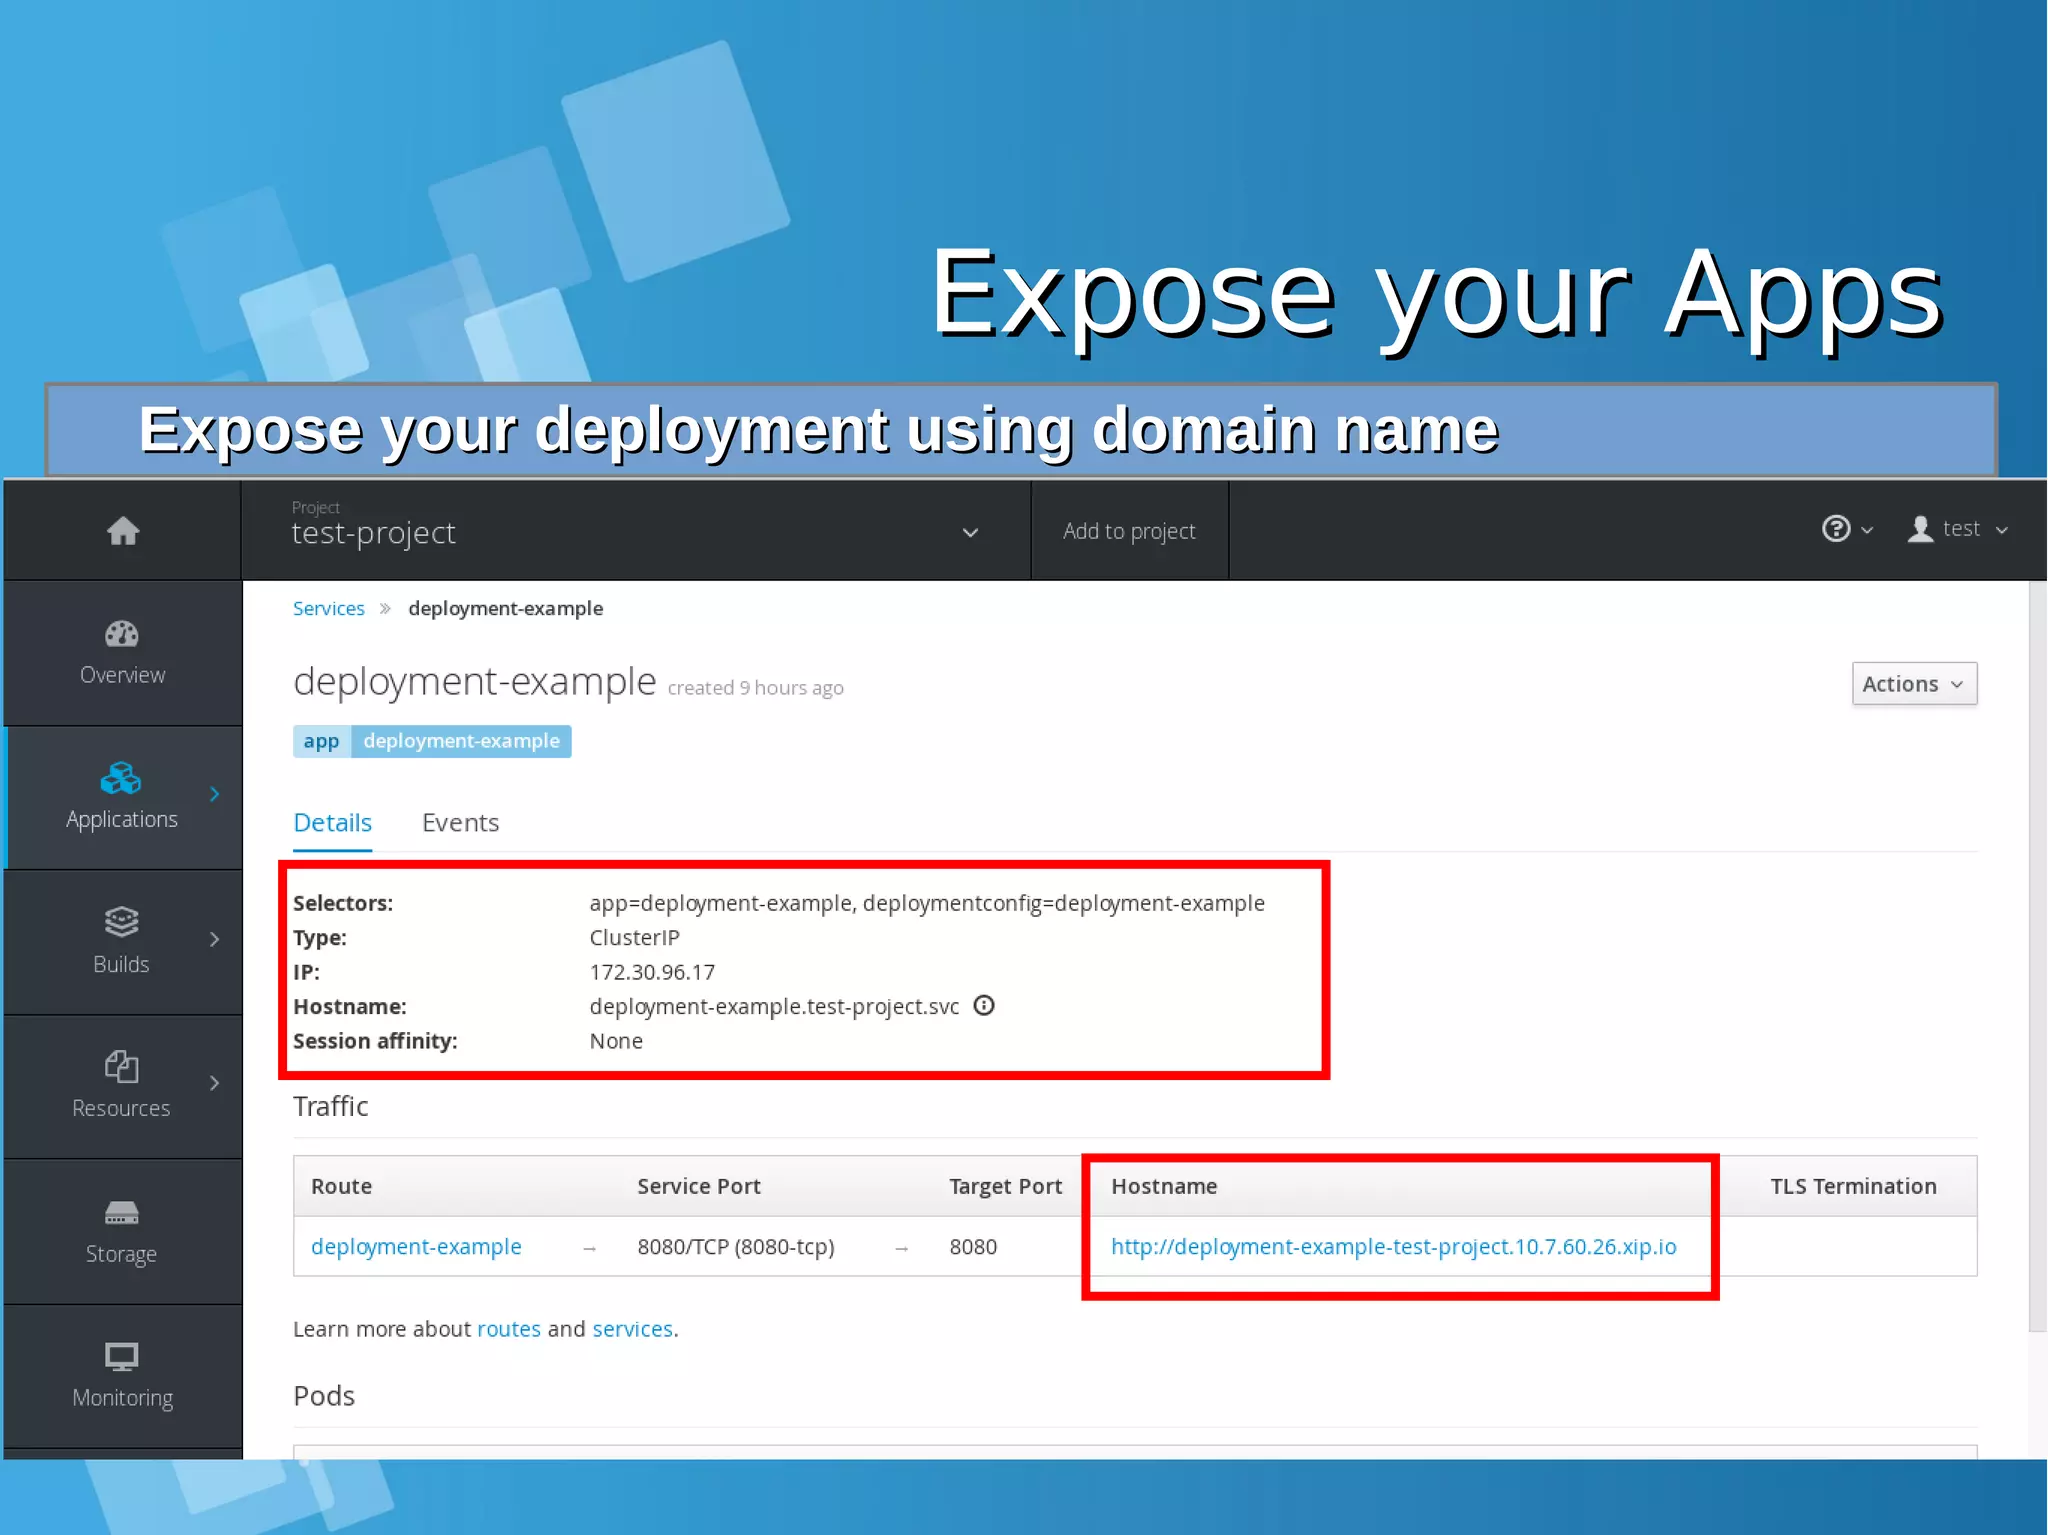Open the services documentation link
The height and width of the screenshot is (1535, 2048).
coord(632,1329)
